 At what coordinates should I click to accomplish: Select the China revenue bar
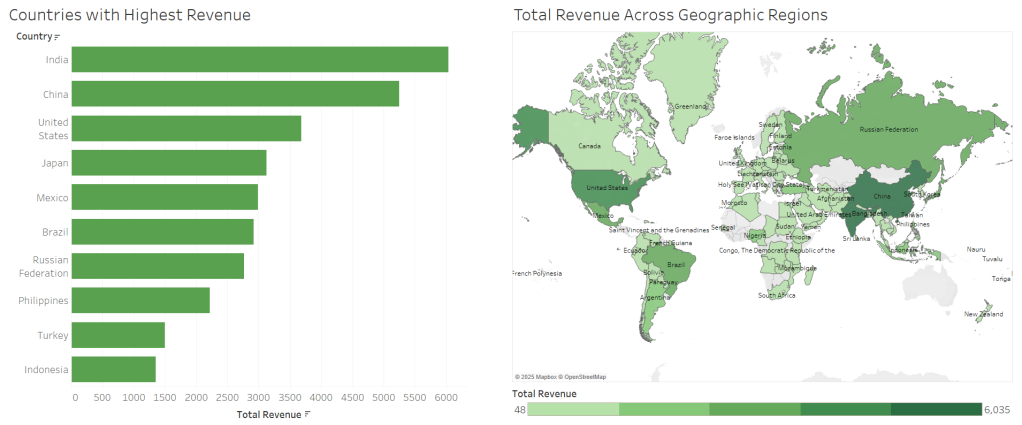click(236, 93)
